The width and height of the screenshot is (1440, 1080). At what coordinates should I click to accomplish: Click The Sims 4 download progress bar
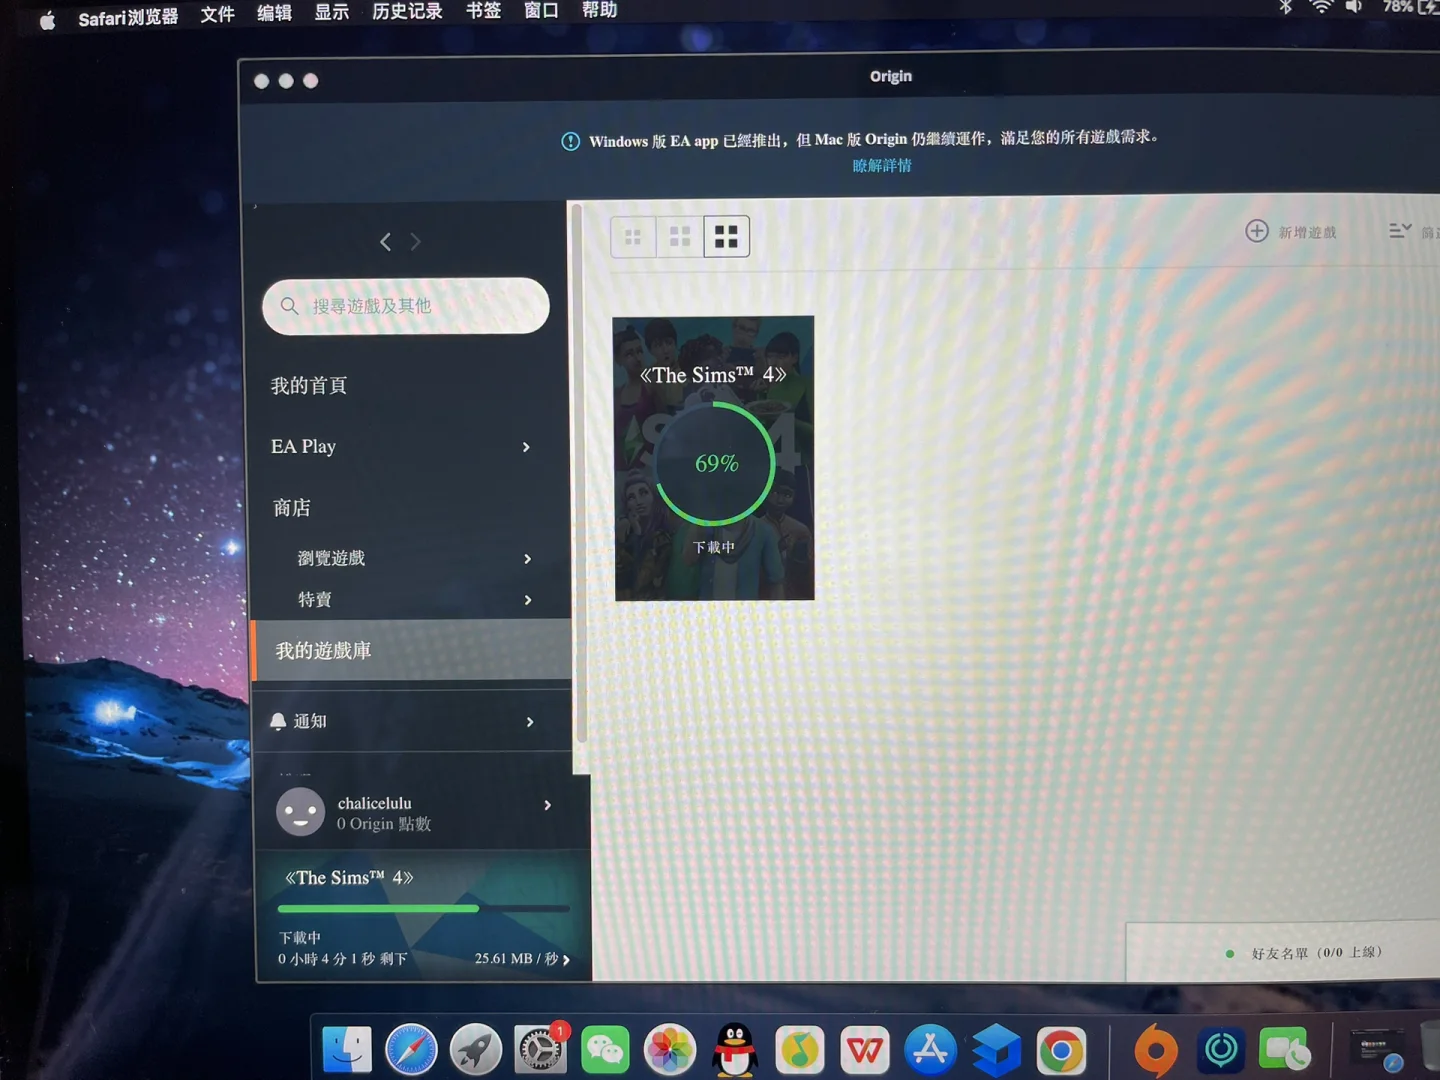pos(424,908)
